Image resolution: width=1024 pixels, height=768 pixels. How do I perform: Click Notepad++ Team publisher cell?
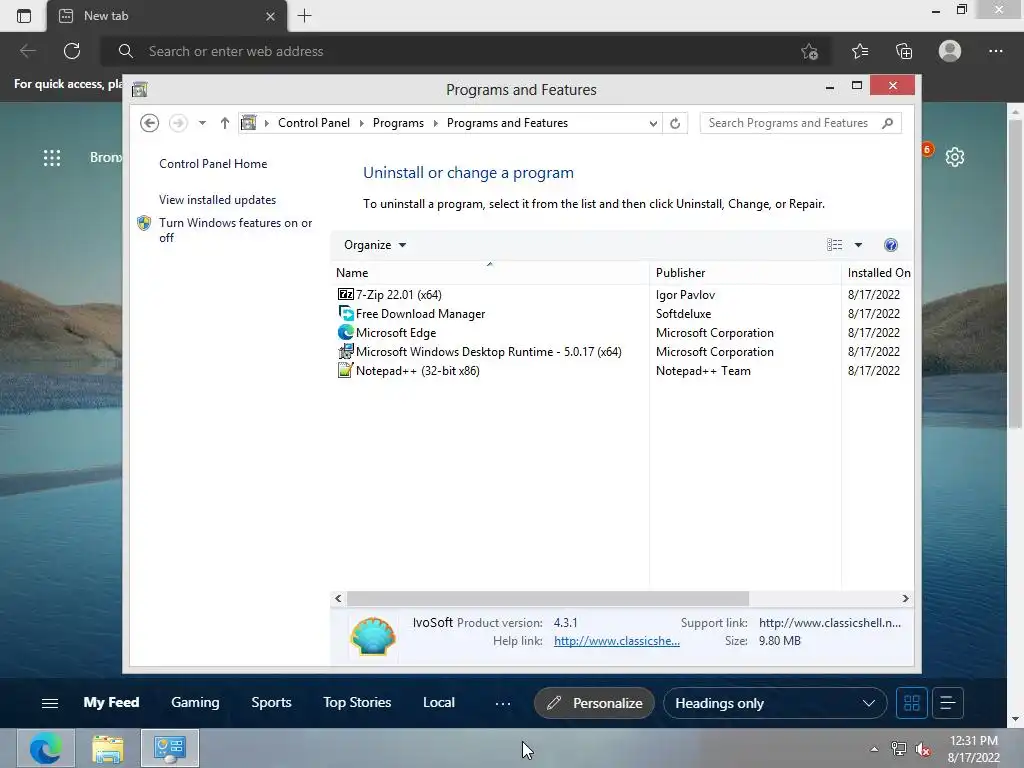coord(703,371)
